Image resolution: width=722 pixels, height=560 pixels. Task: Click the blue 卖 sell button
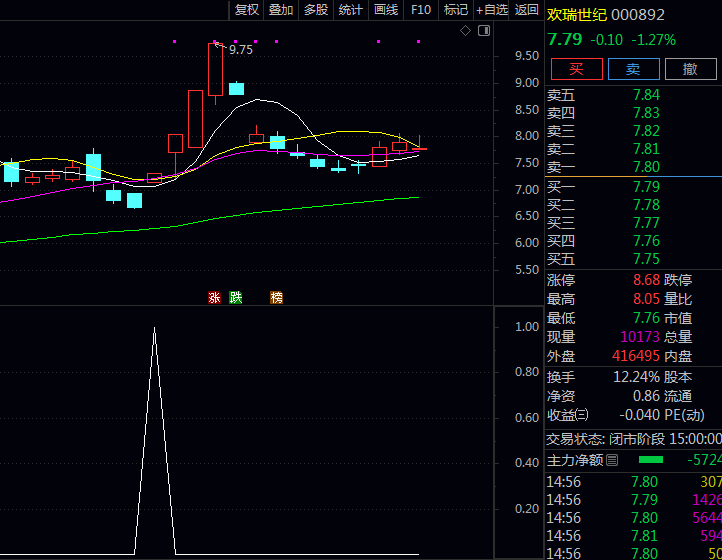(x=633, y=69)
